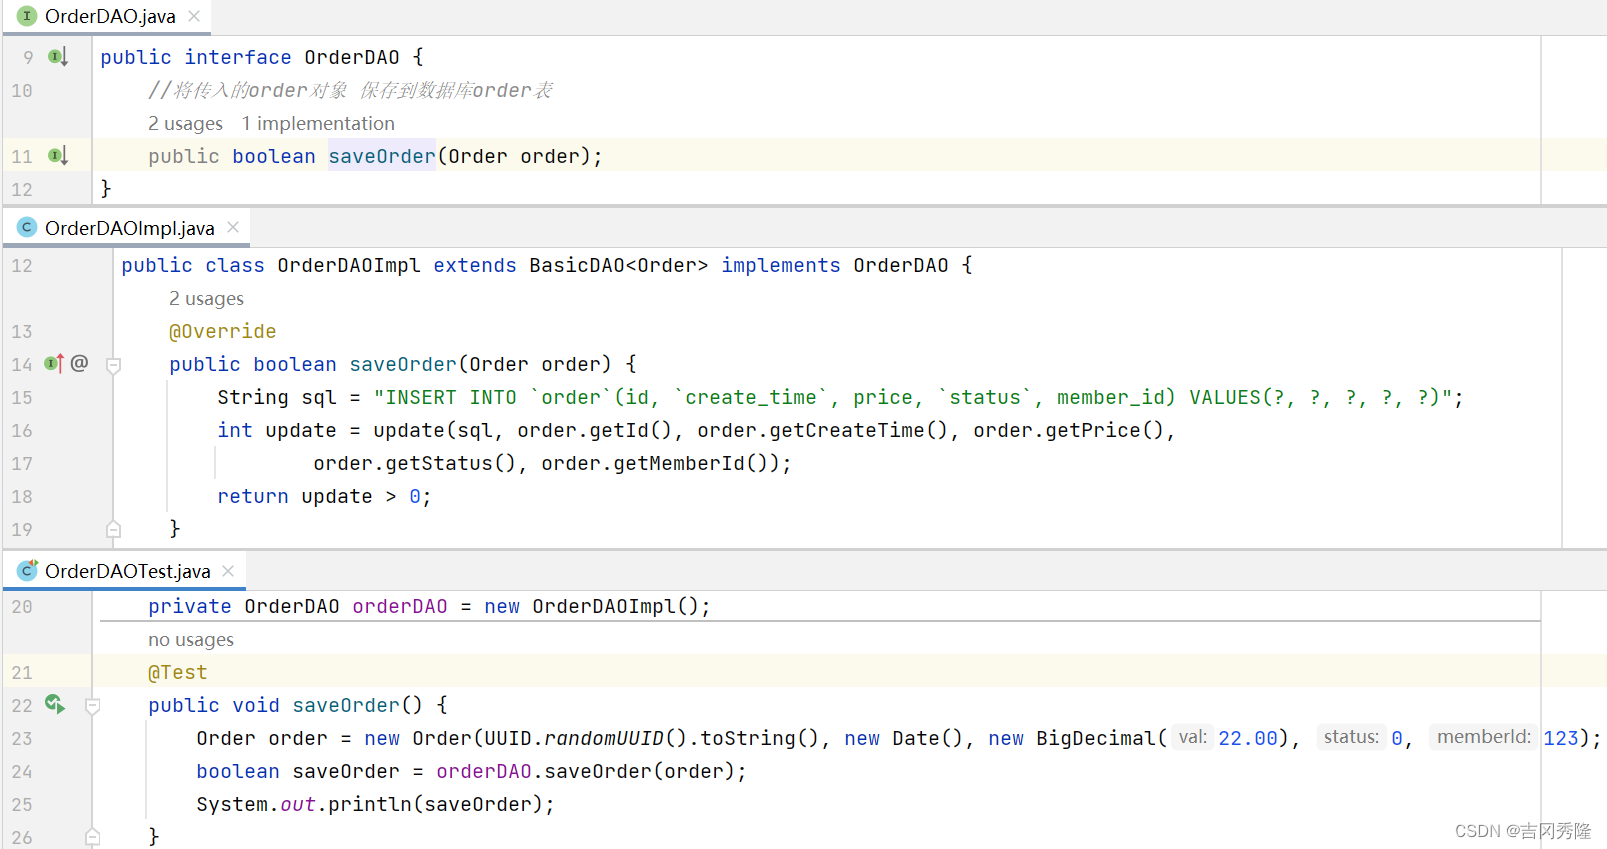Open the '2 usages' hint in OrderDAOImpl.java
Viewport: 1607px width, 849px height.
tap(207, 299)
